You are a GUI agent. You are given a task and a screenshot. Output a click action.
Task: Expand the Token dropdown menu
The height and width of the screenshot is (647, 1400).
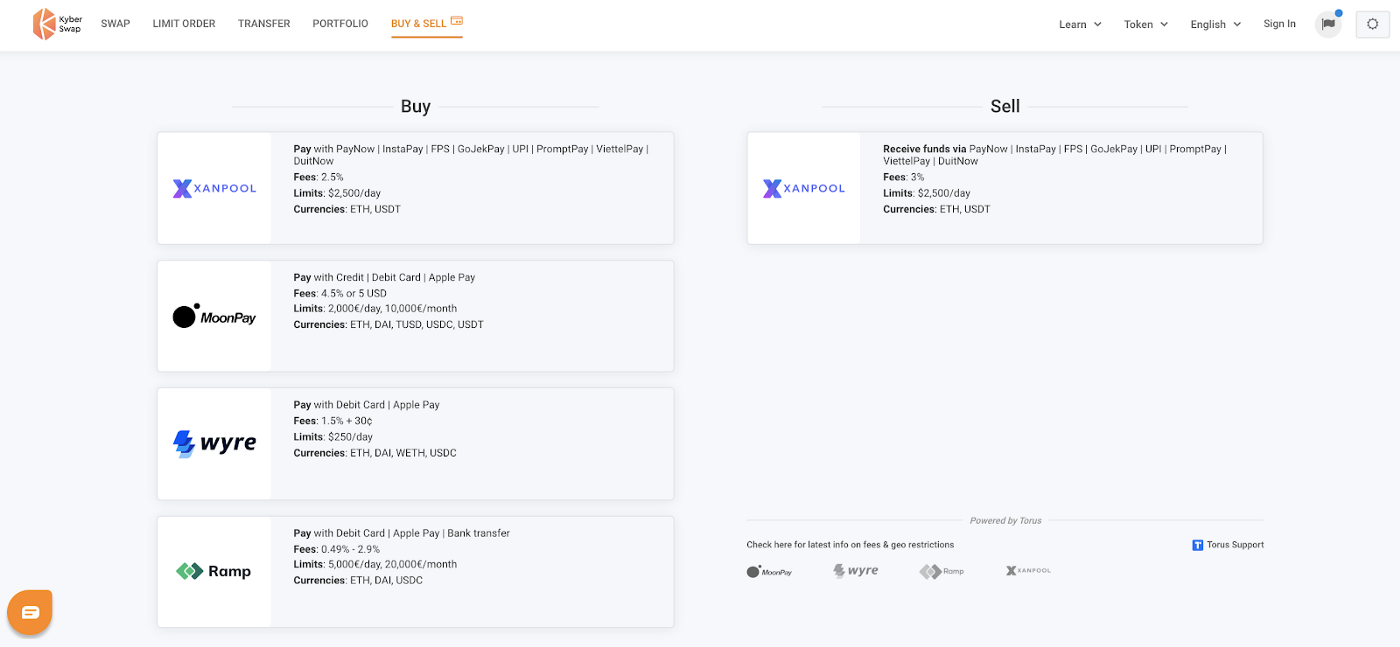tap(1146, 24)
